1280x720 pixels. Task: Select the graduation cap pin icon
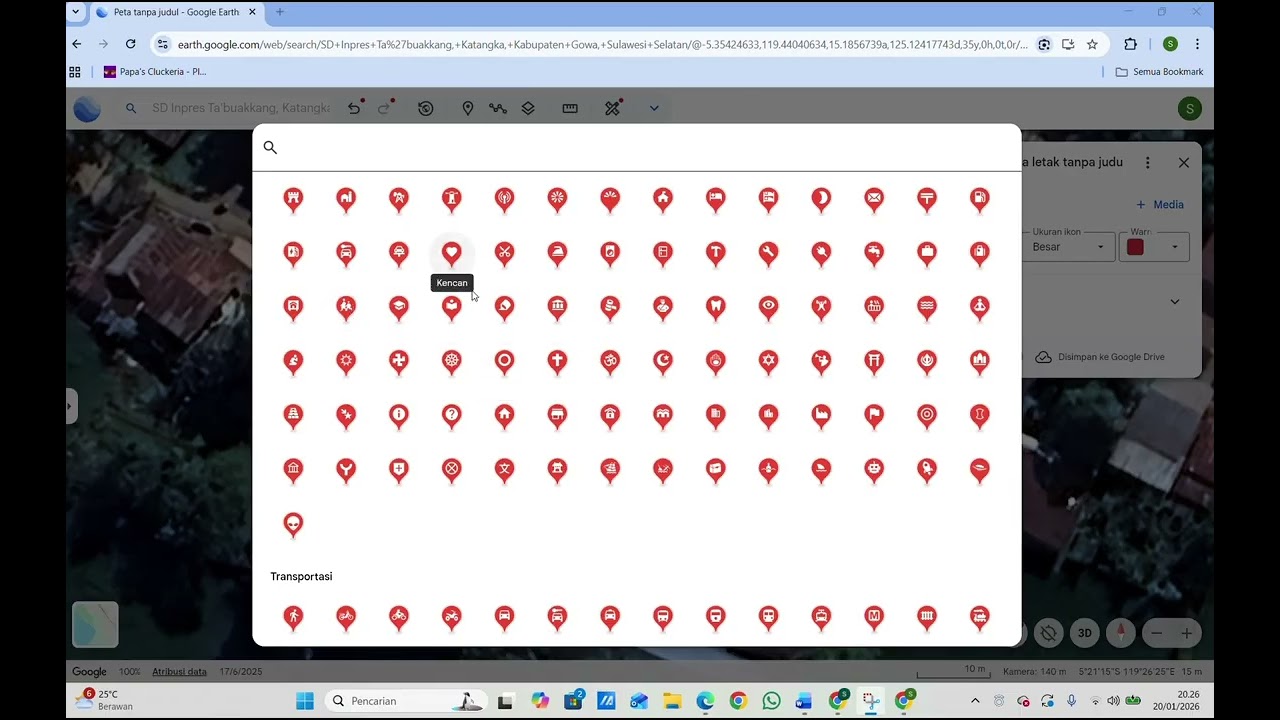coord(398,307)
